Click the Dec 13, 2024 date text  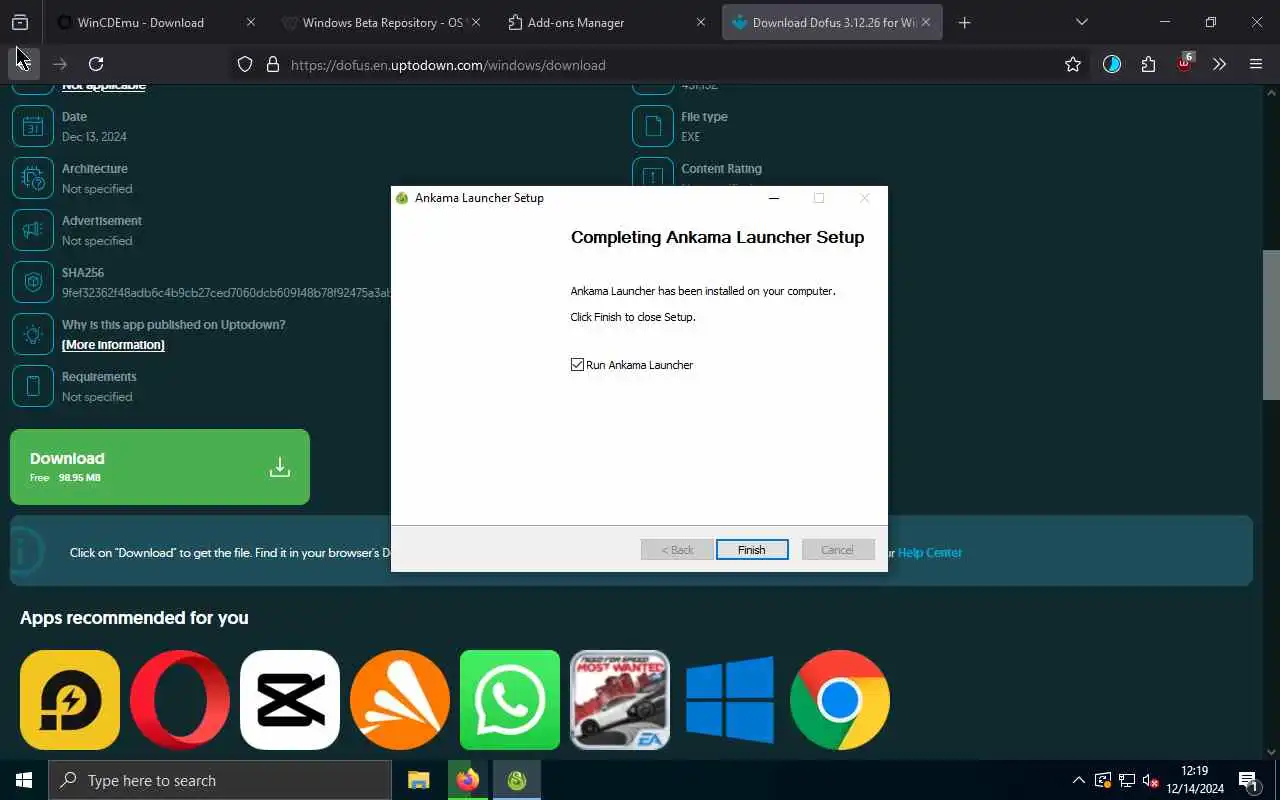(94, 137)
